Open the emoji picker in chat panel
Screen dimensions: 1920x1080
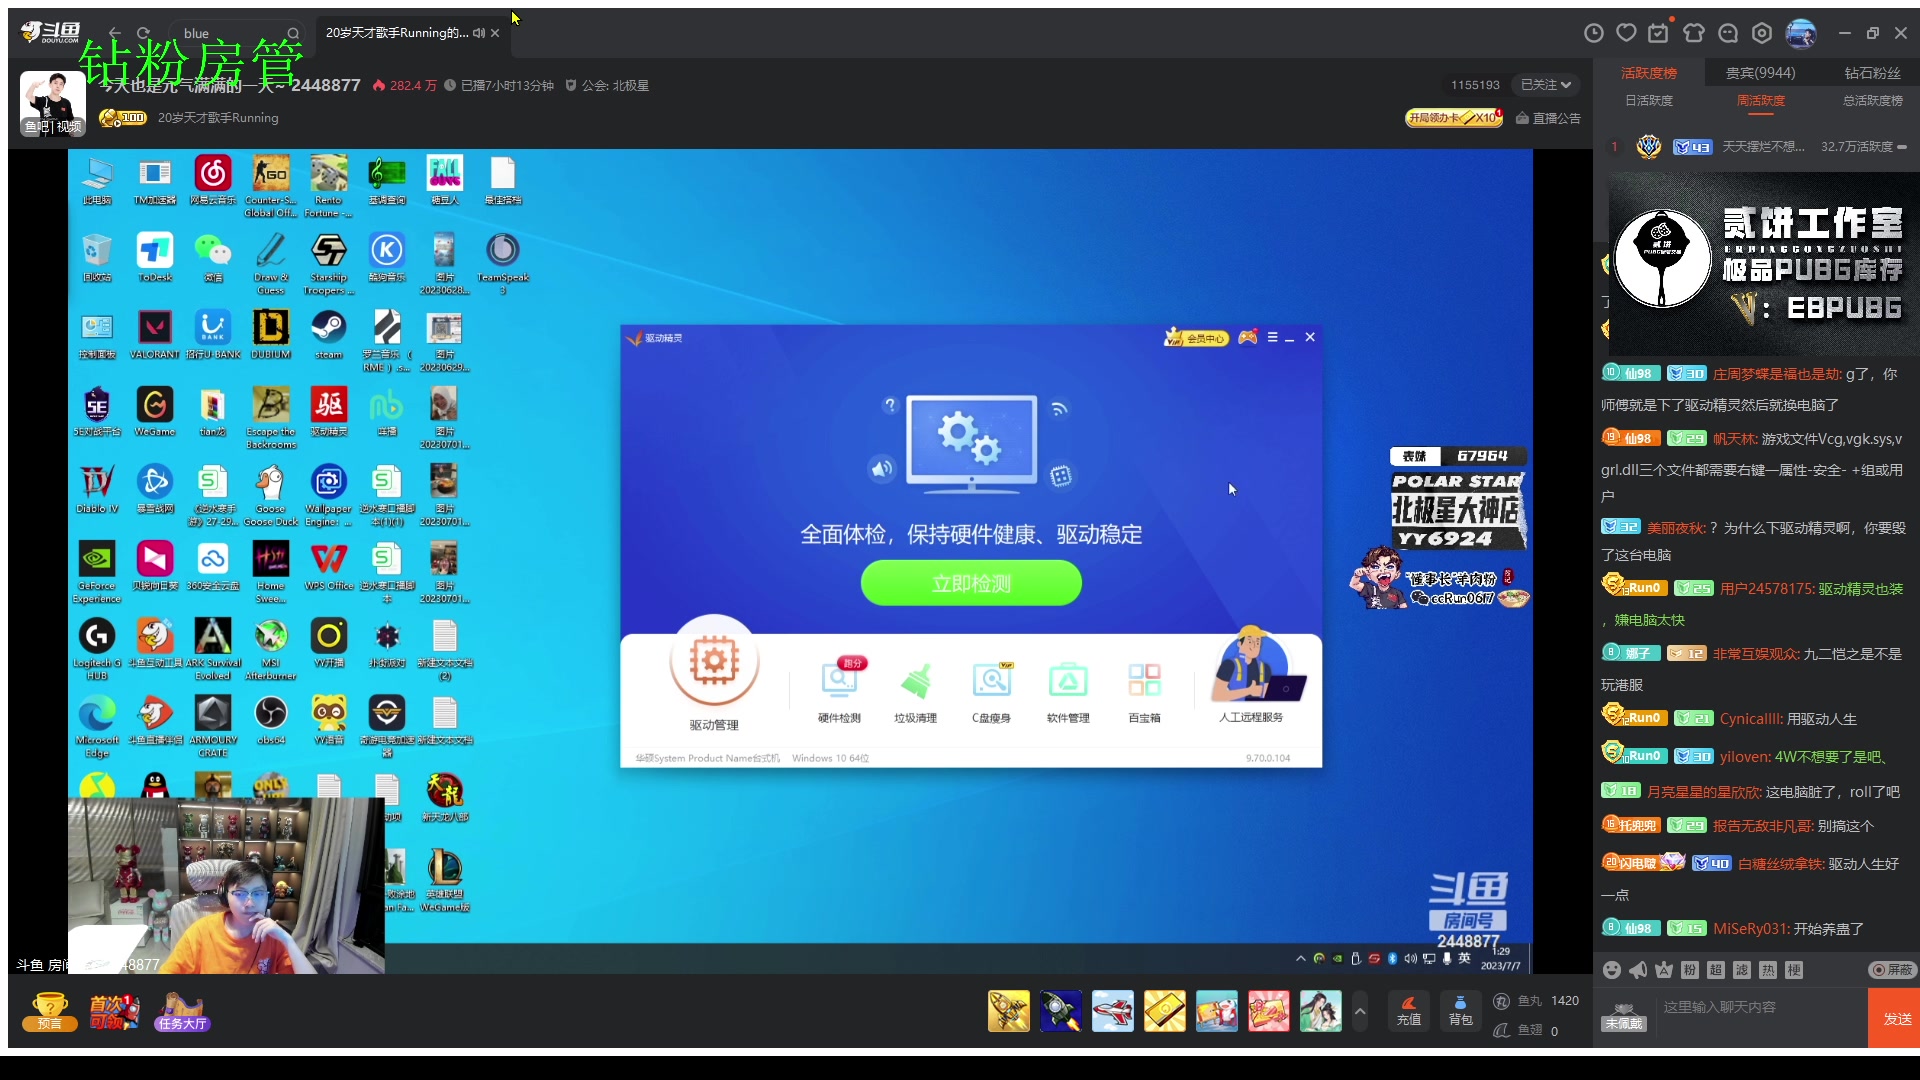1611,970
